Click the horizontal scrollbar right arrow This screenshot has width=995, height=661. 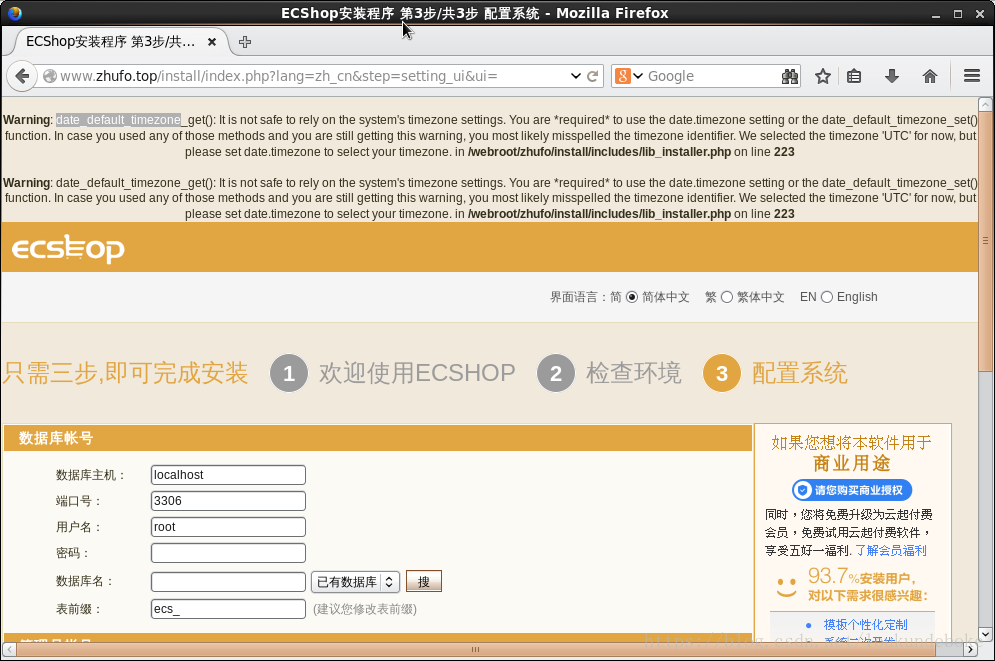pyautogui.click(x=970, y=649)
